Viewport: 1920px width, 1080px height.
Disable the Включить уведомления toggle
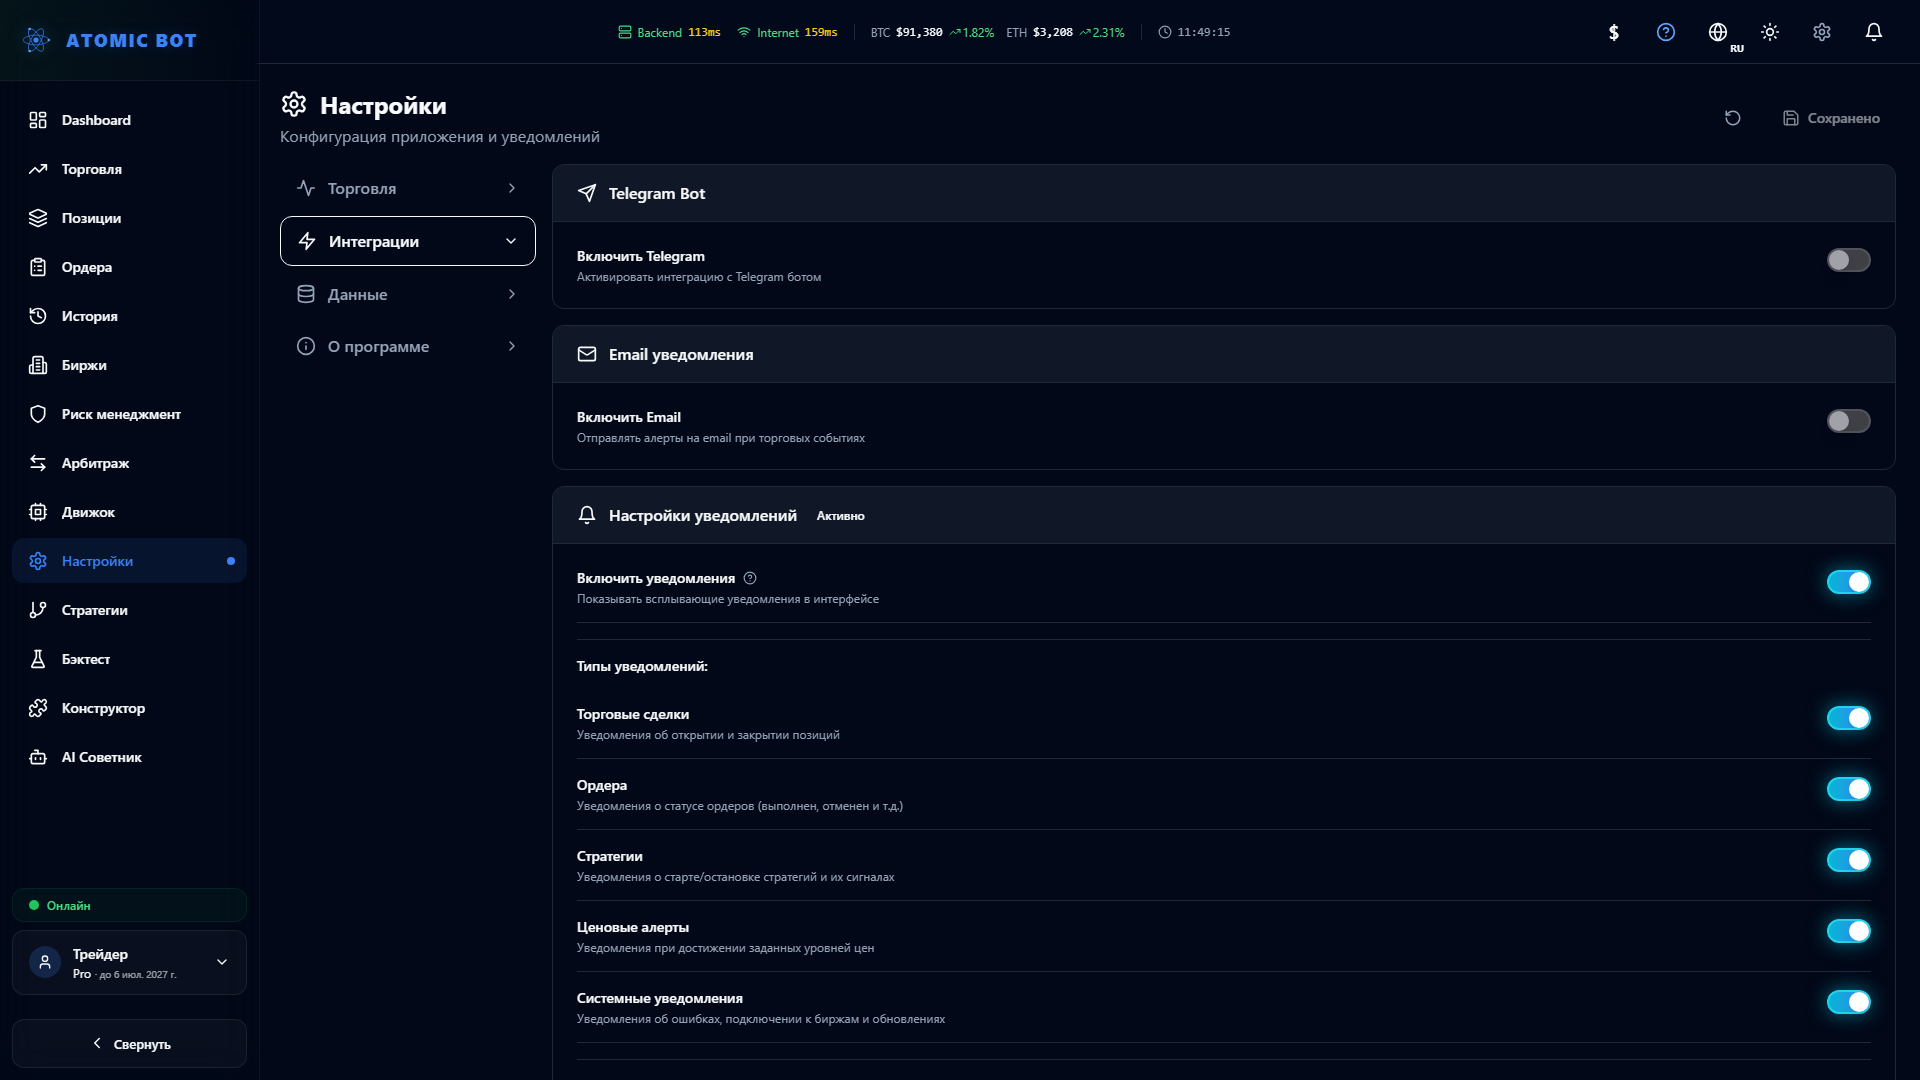[x=1848, y=582]
